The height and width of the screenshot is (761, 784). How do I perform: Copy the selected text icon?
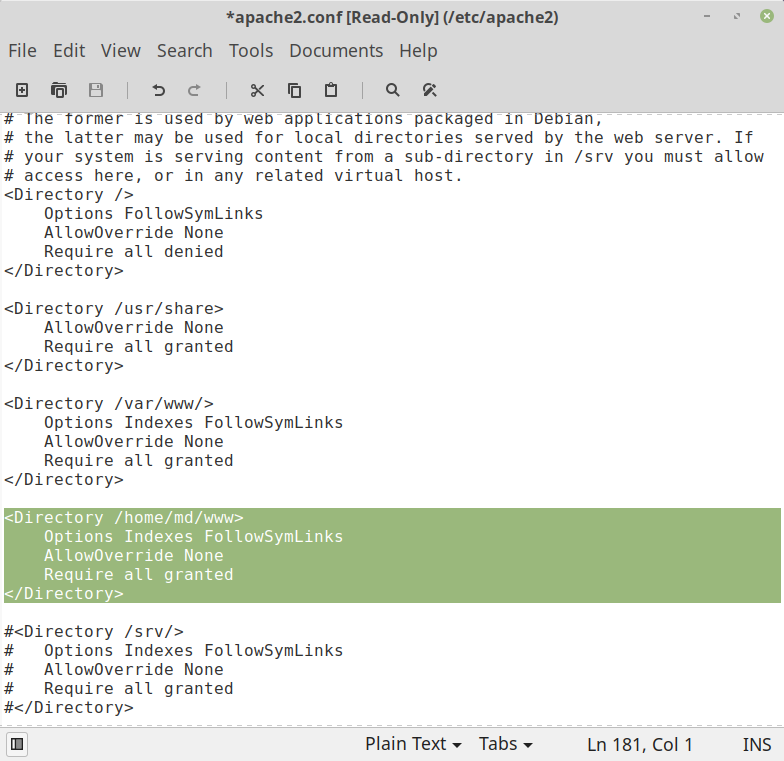[294, 90]
